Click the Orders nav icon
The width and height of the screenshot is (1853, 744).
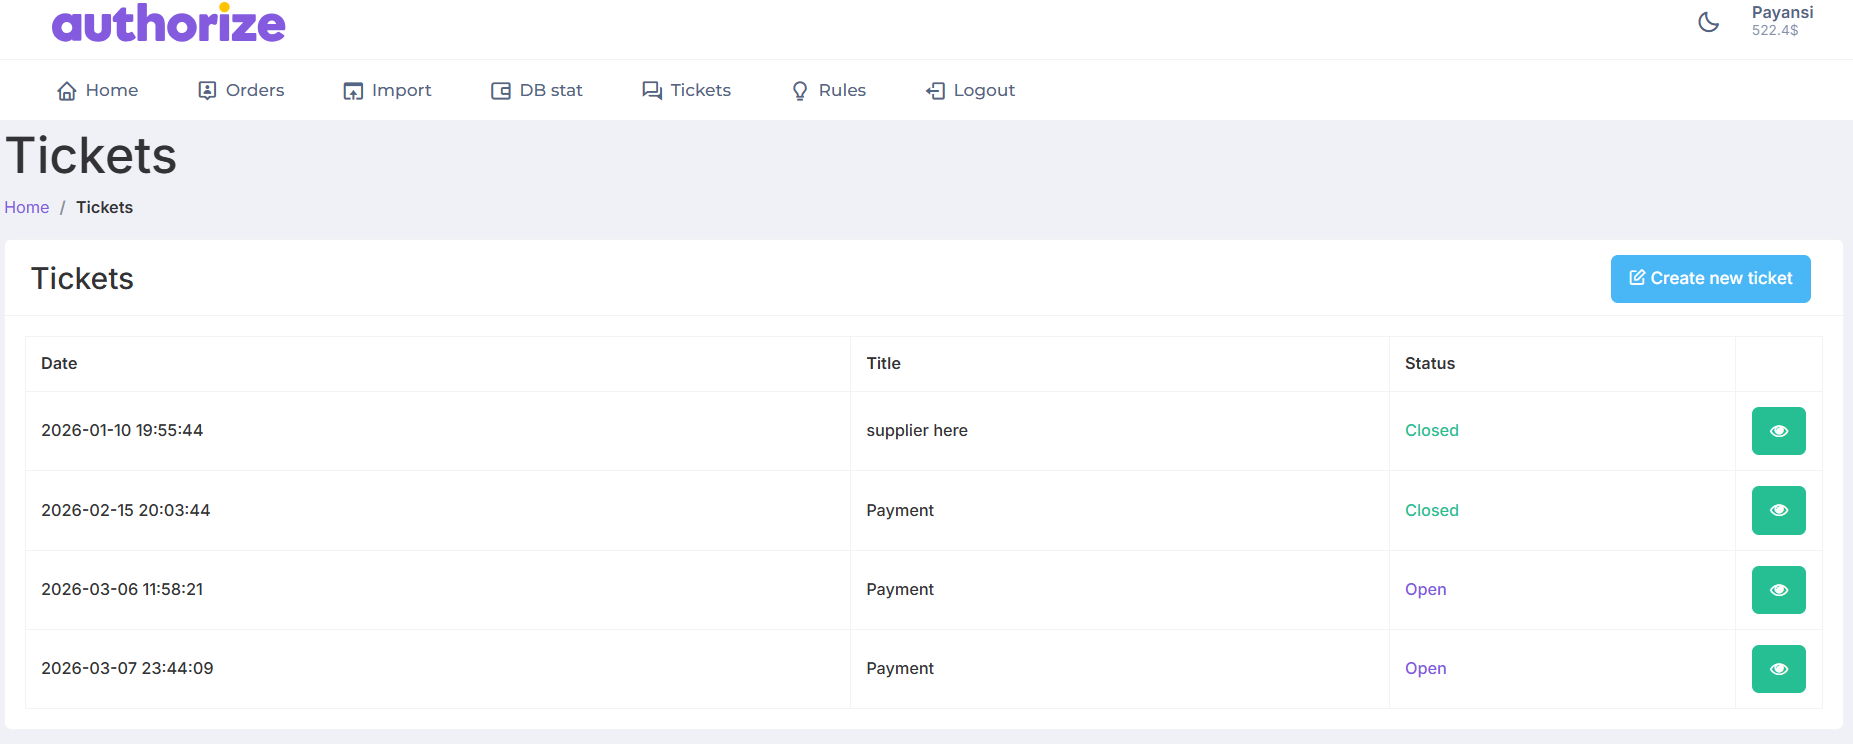pyautogui.click(x=207, y=91)
